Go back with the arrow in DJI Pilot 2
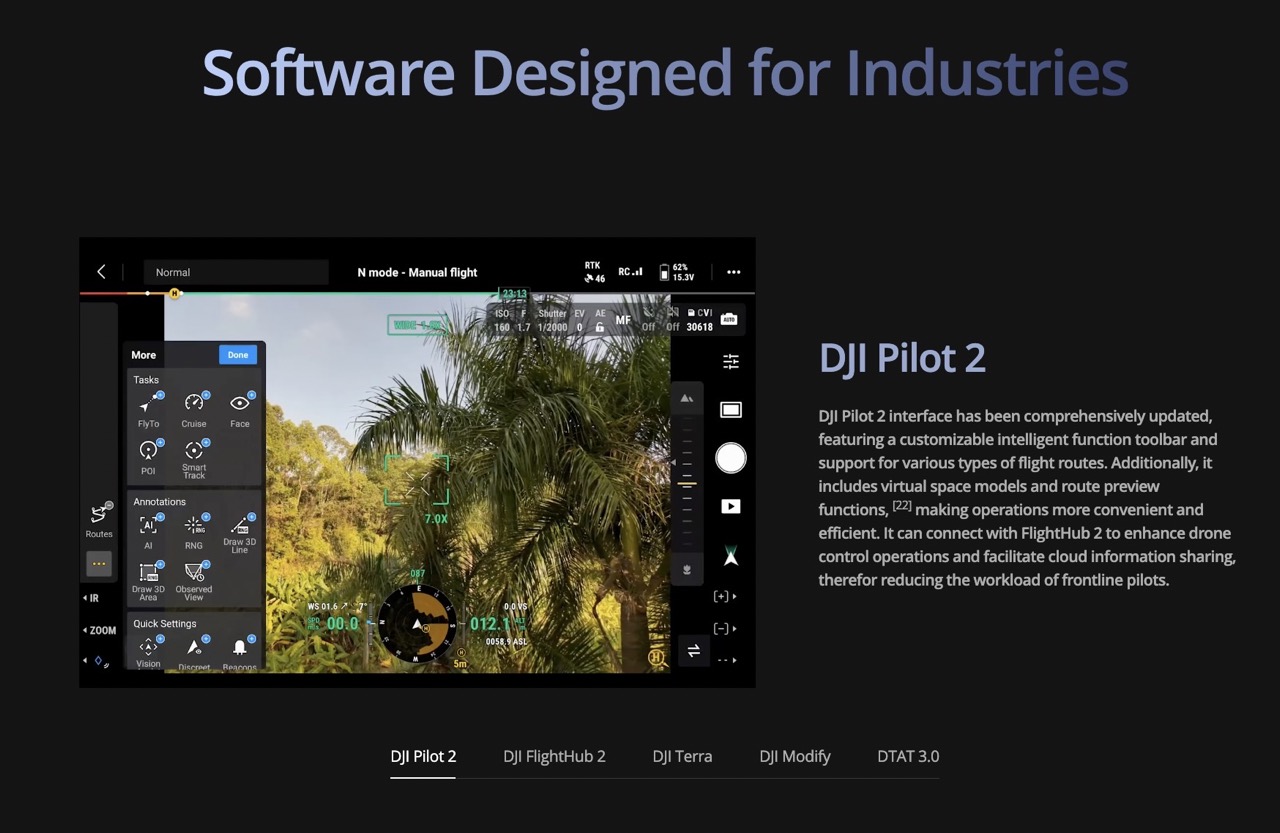This screenshot has width=1280, height=833. [101, 272]
